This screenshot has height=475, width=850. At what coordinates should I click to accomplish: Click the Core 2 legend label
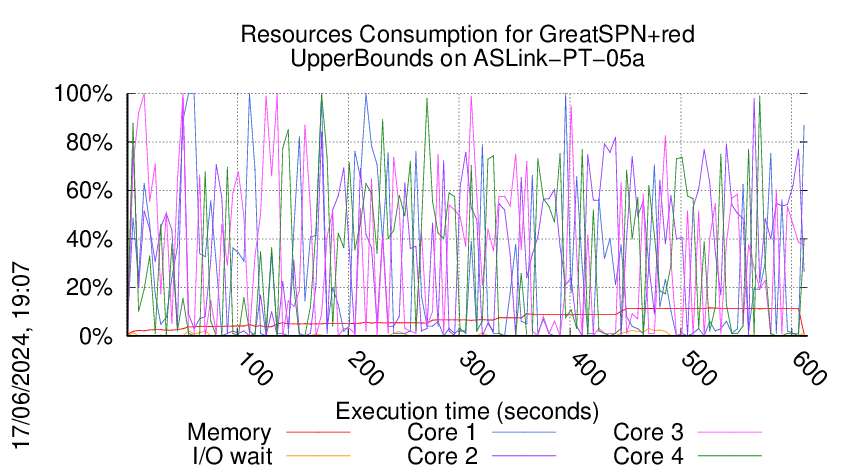click(x=442, y=456)
